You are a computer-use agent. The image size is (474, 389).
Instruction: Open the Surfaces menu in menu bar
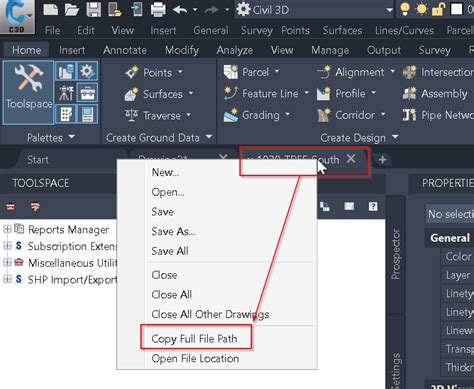point(342,31)
